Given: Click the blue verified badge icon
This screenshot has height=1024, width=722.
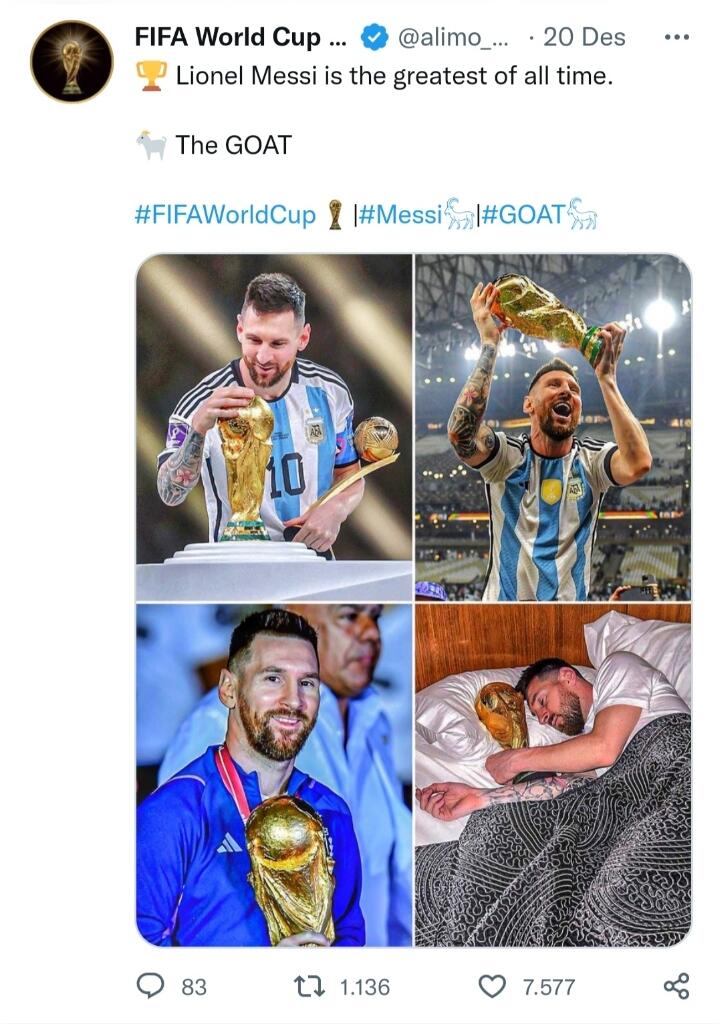Looking at the screenshot, I should point(375,37).
